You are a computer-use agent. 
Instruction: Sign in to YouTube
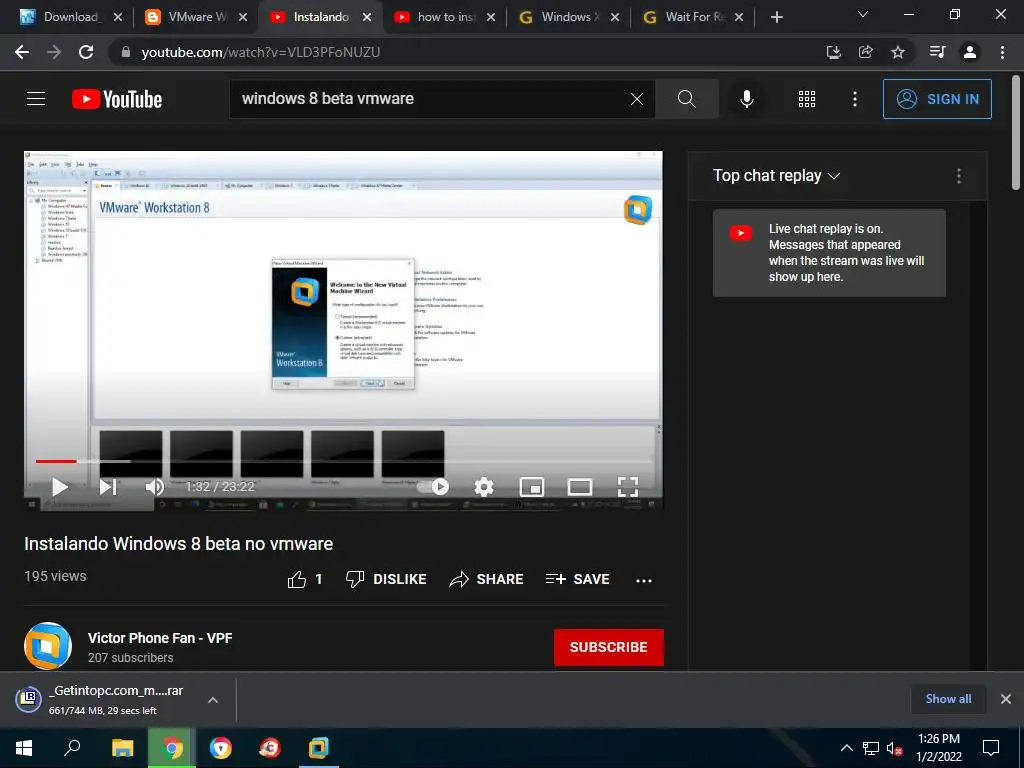[937, 99]
